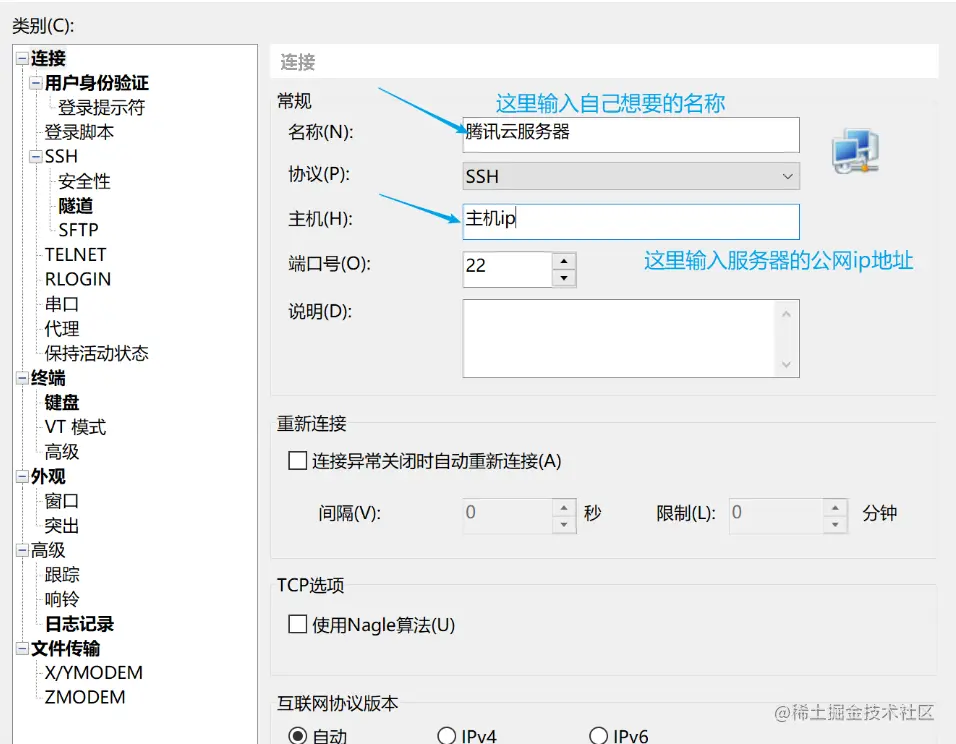
Task: Collapse the SSH tree node
Action: pyautogui.click(x=36, y=156)
